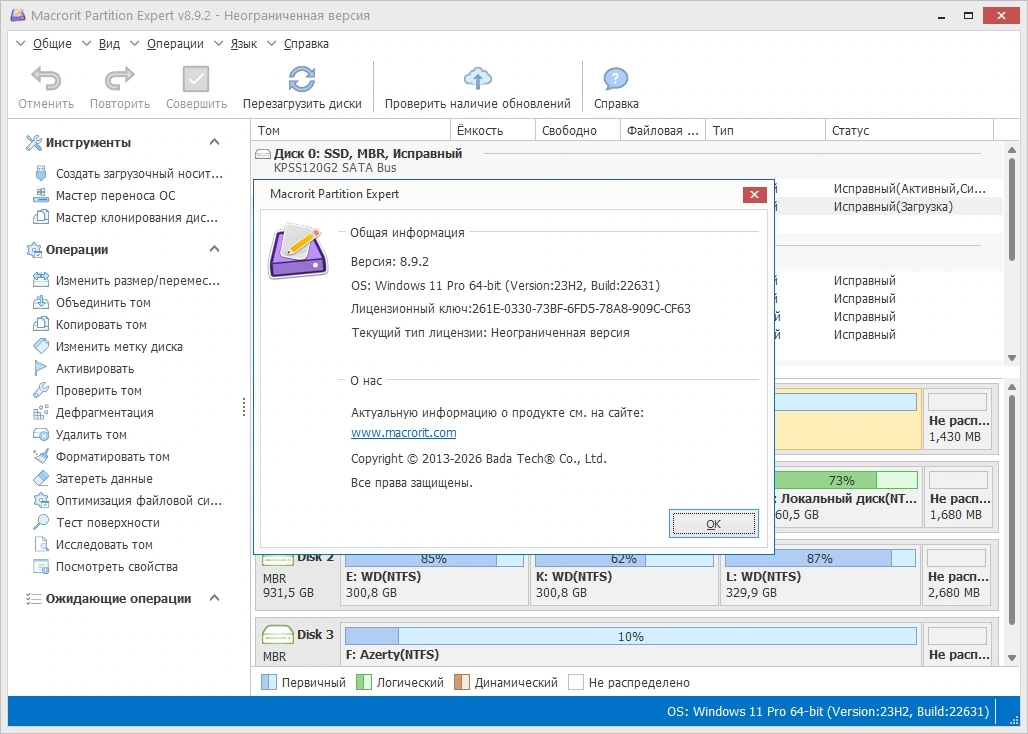Reload disks via Перезагрузить диски icon
The width and height of the screenshot is (1028, 734).
(302, 79)
